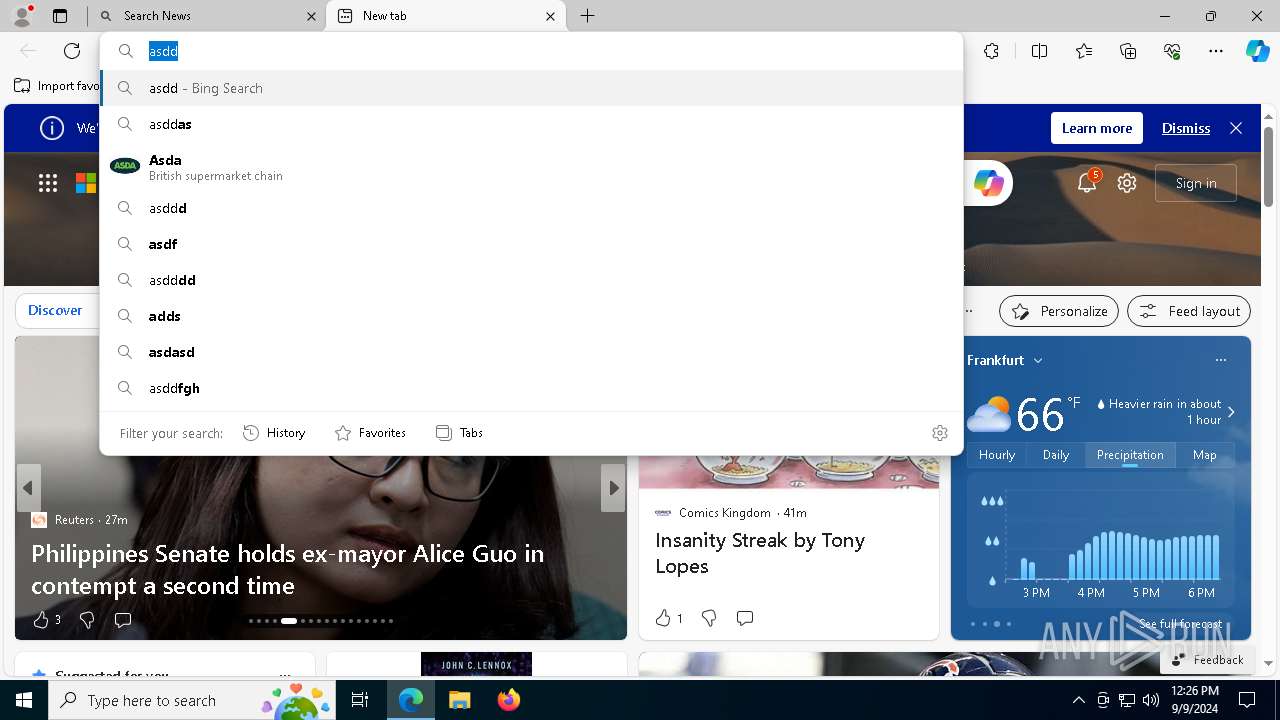Select the Precipitation weather tab
Screen dimensions: 1280x720
[1130, 455]
